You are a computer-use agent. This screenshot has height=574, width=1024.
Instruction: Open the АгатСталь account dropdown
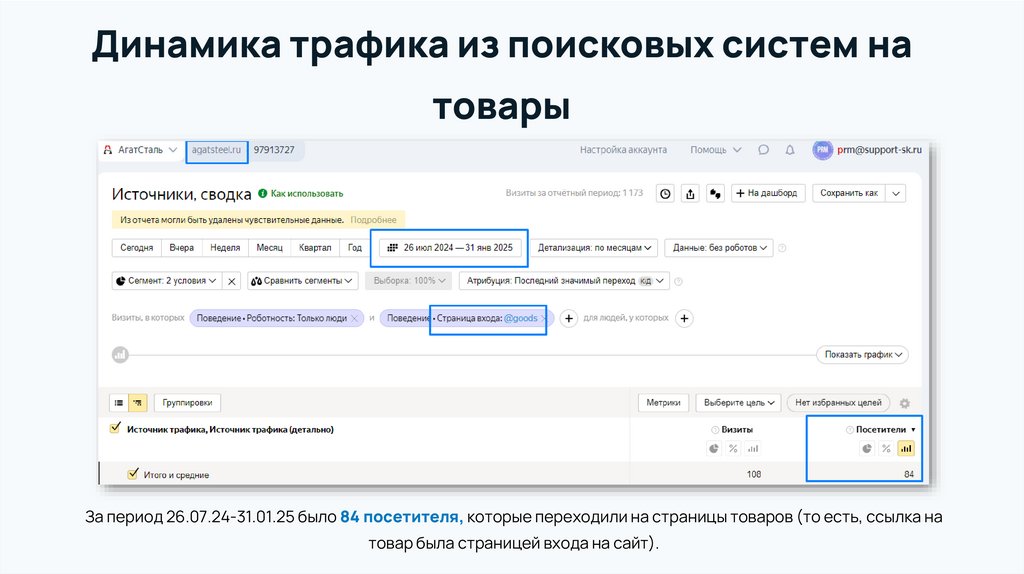tap(140, 150)
